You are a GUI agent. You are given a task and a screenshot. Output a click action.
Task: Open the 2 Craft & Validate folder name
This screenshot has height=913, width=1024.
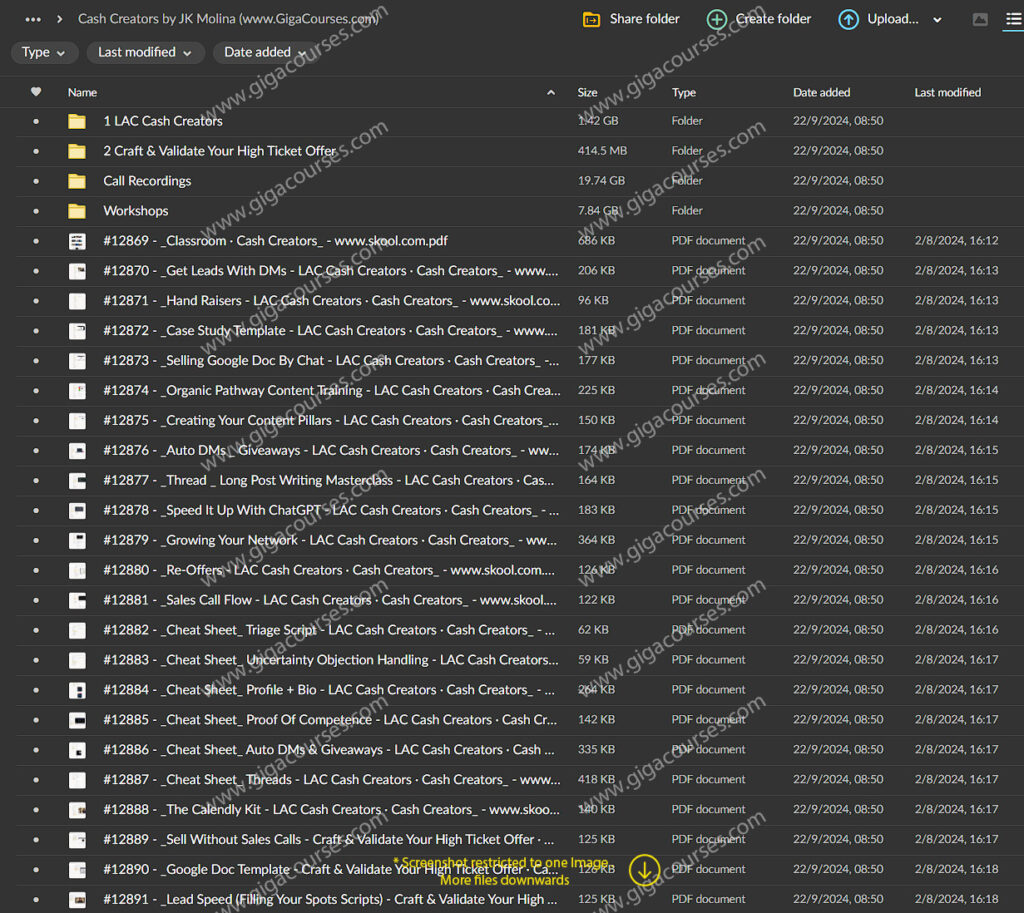tap(220, 151)
